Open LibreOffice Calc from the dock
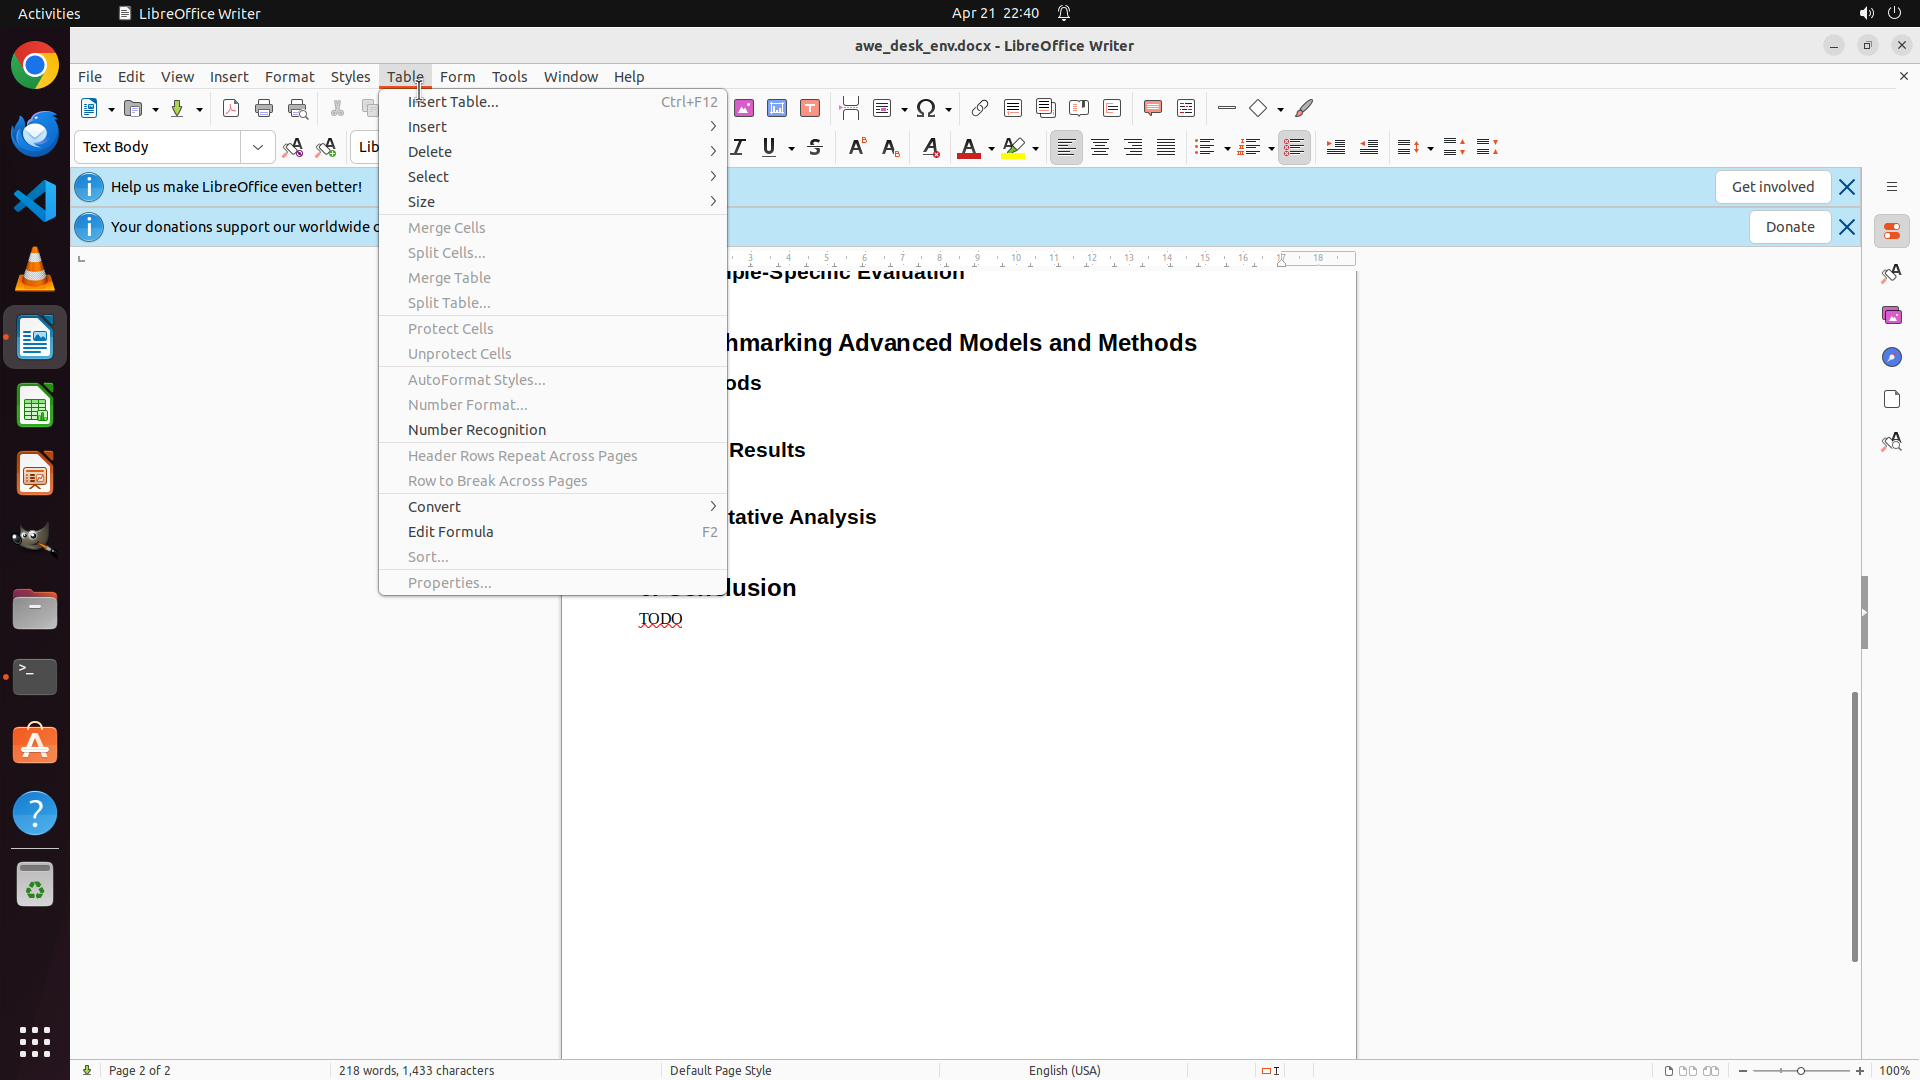The width and height of the screenshot is (1920, 1080). pyautogui.click(x=35, y=406)
